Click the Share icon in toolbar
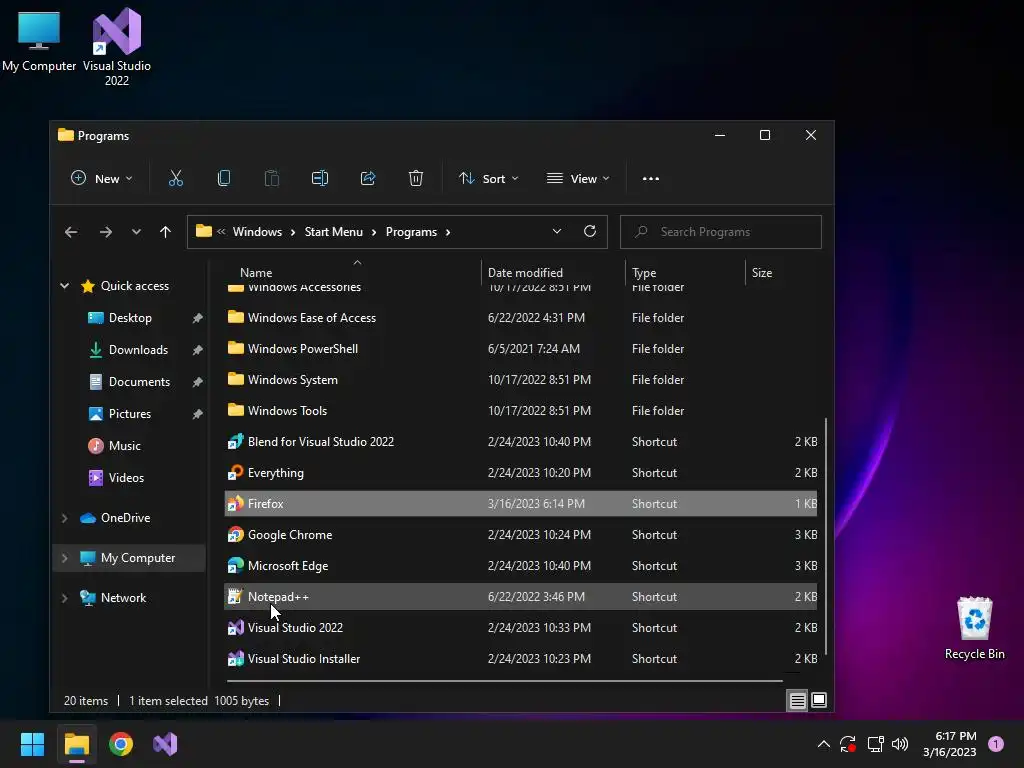The image size is (1024, 768). pyautogui.click(x=368, y=178)
